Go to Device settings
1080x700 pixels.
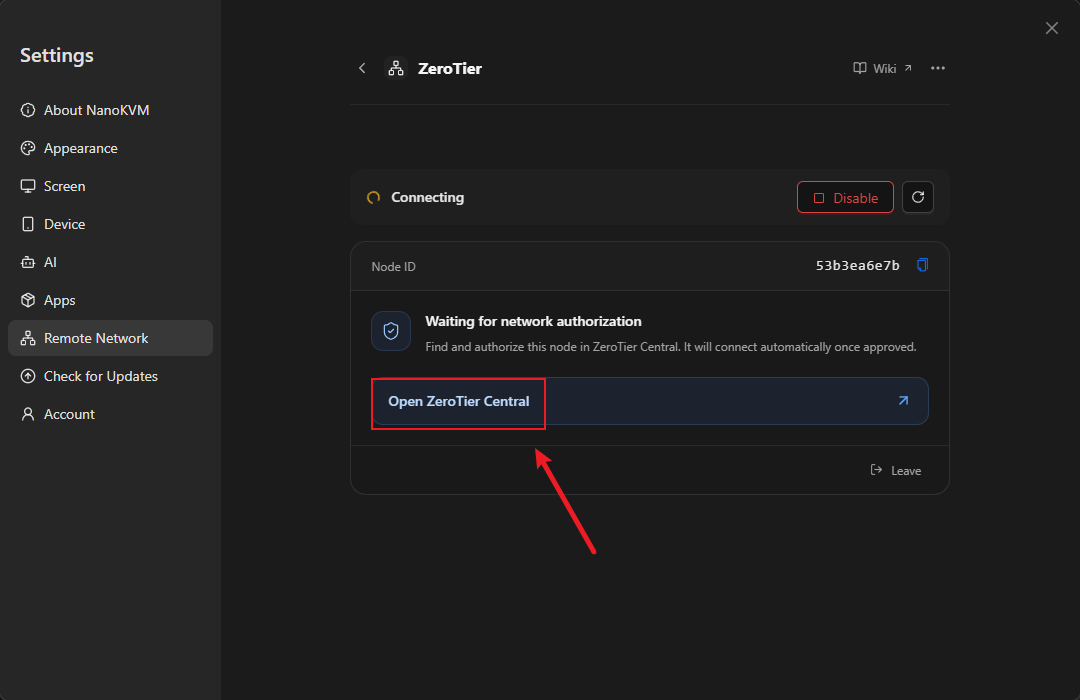110,224
